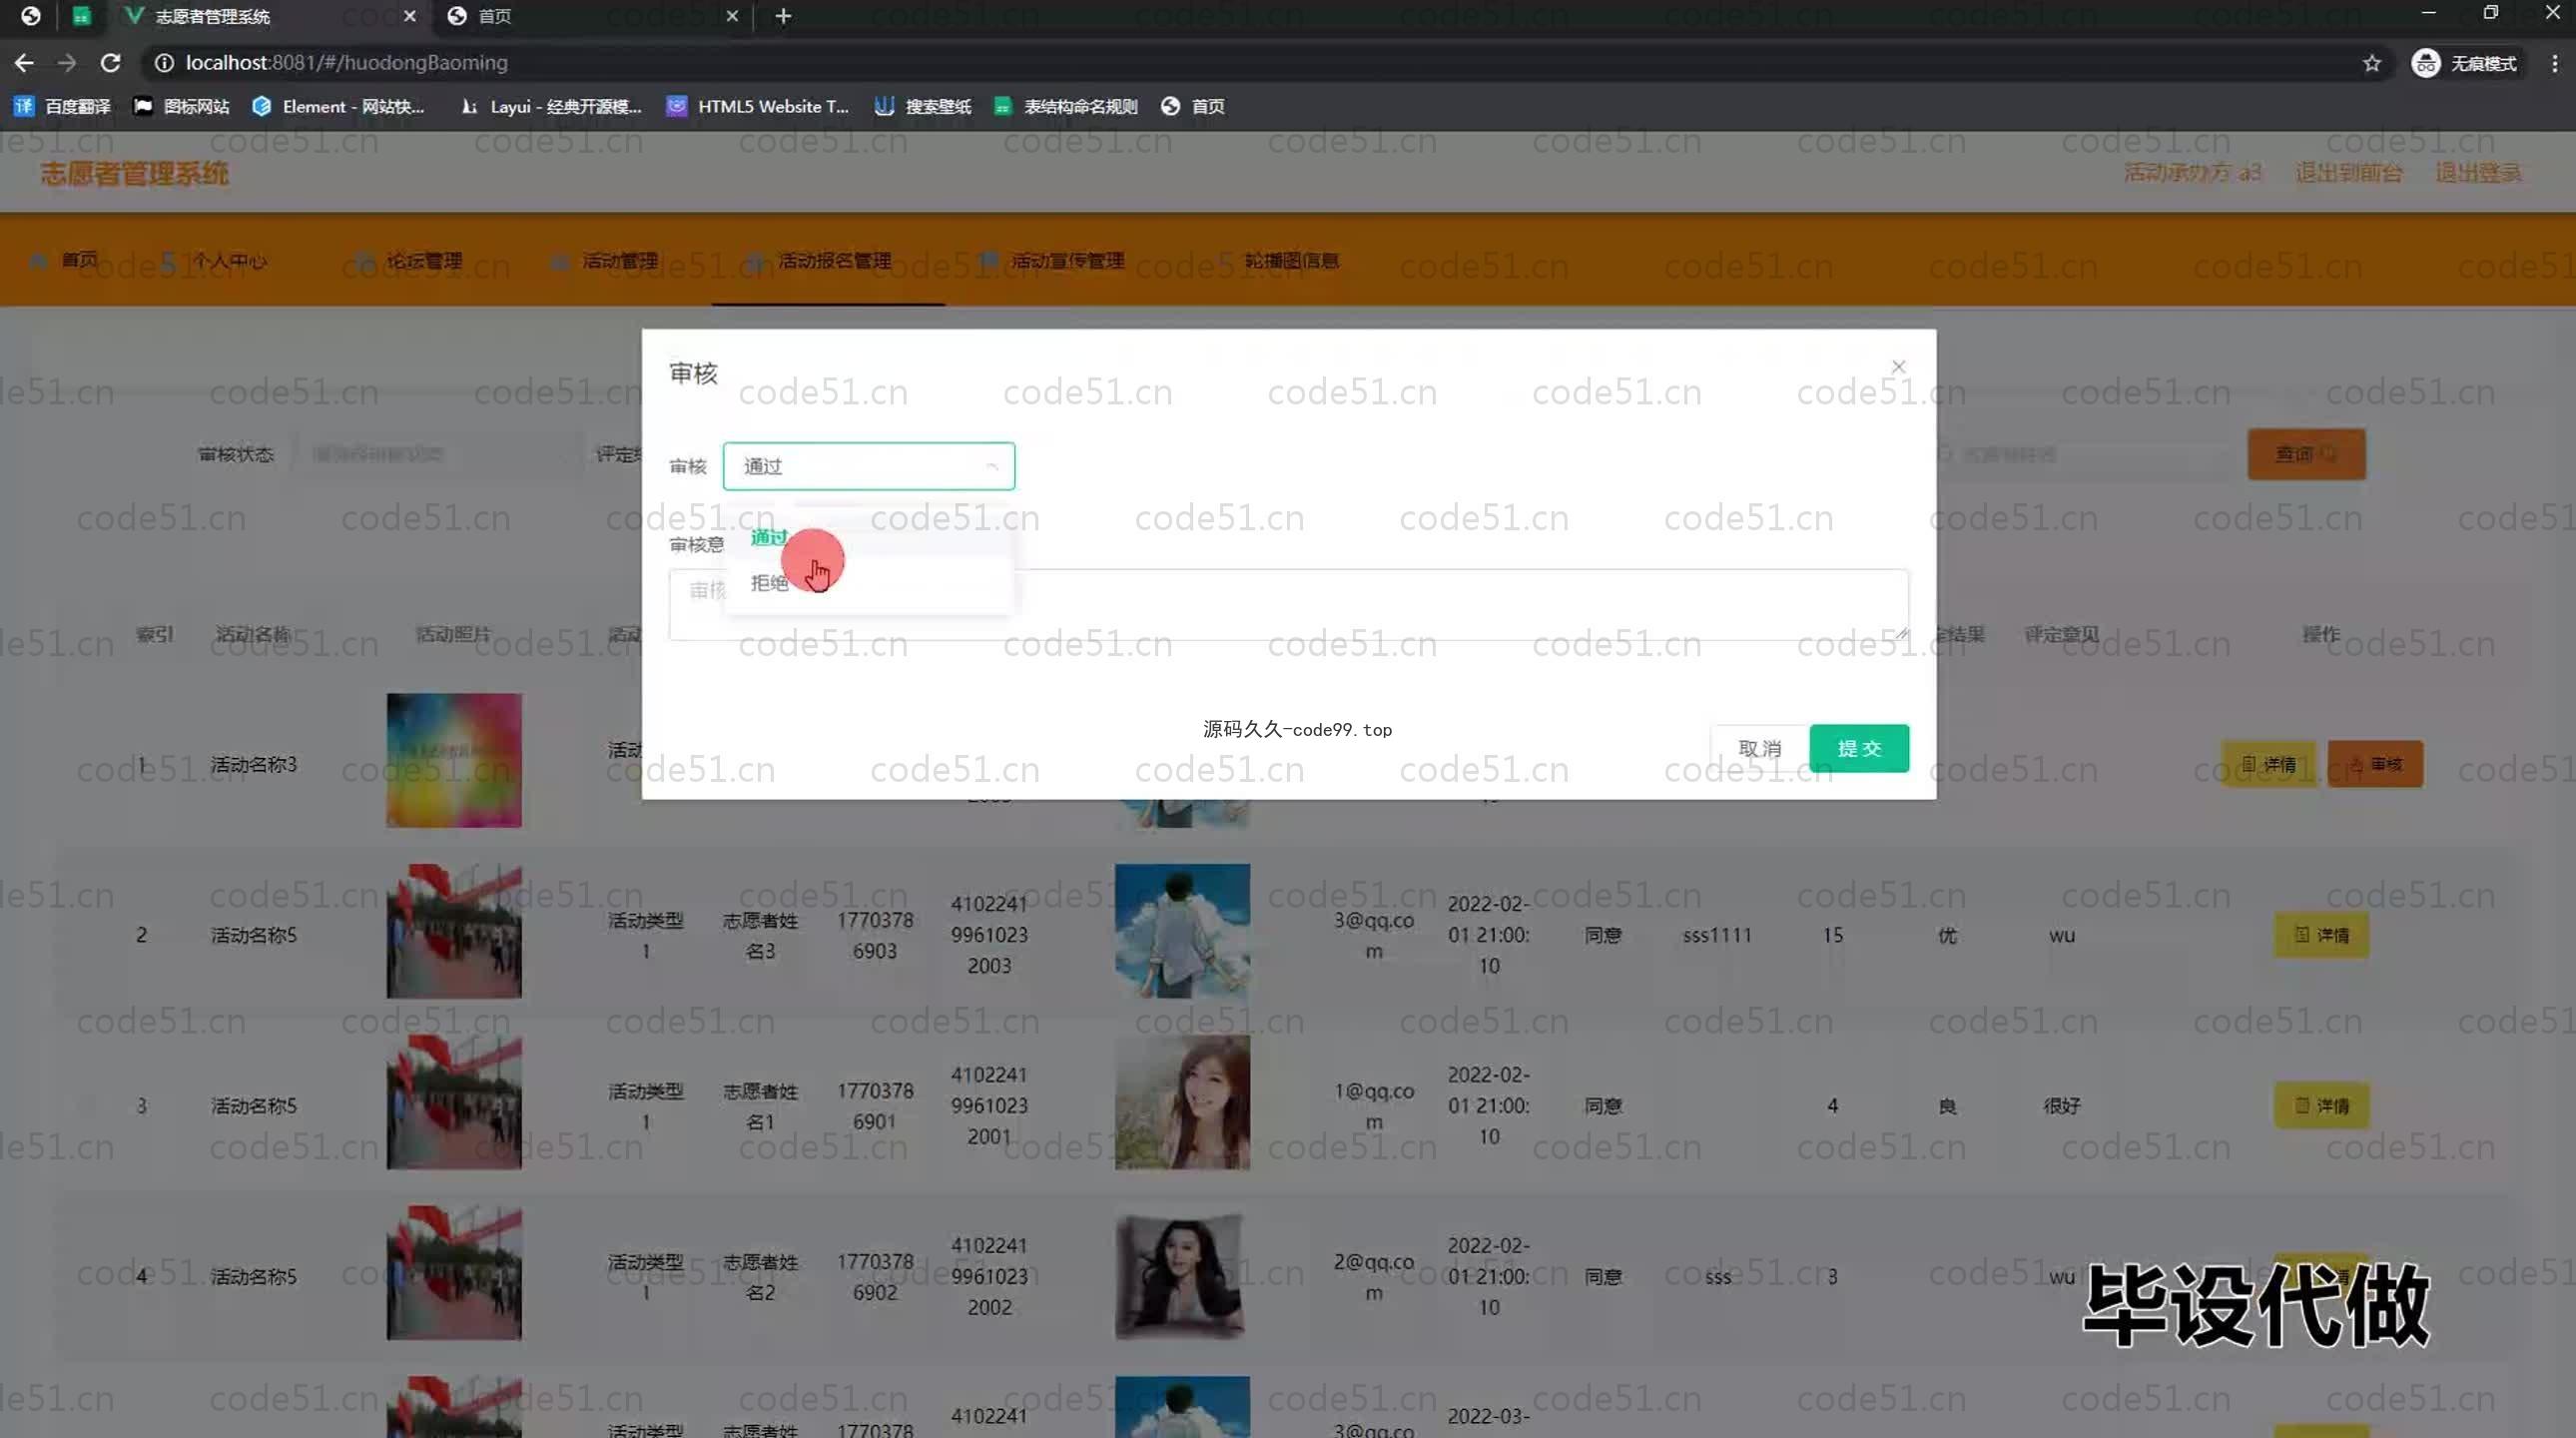Open 首页 in orange nav menu

point(66,261)
